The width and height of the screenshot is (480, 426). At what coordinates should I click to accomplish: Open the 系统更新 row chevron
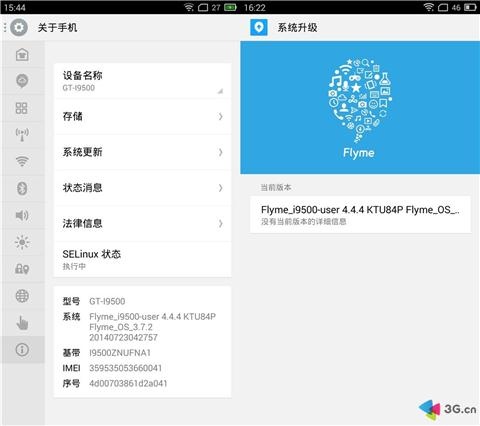pos(220,152)
